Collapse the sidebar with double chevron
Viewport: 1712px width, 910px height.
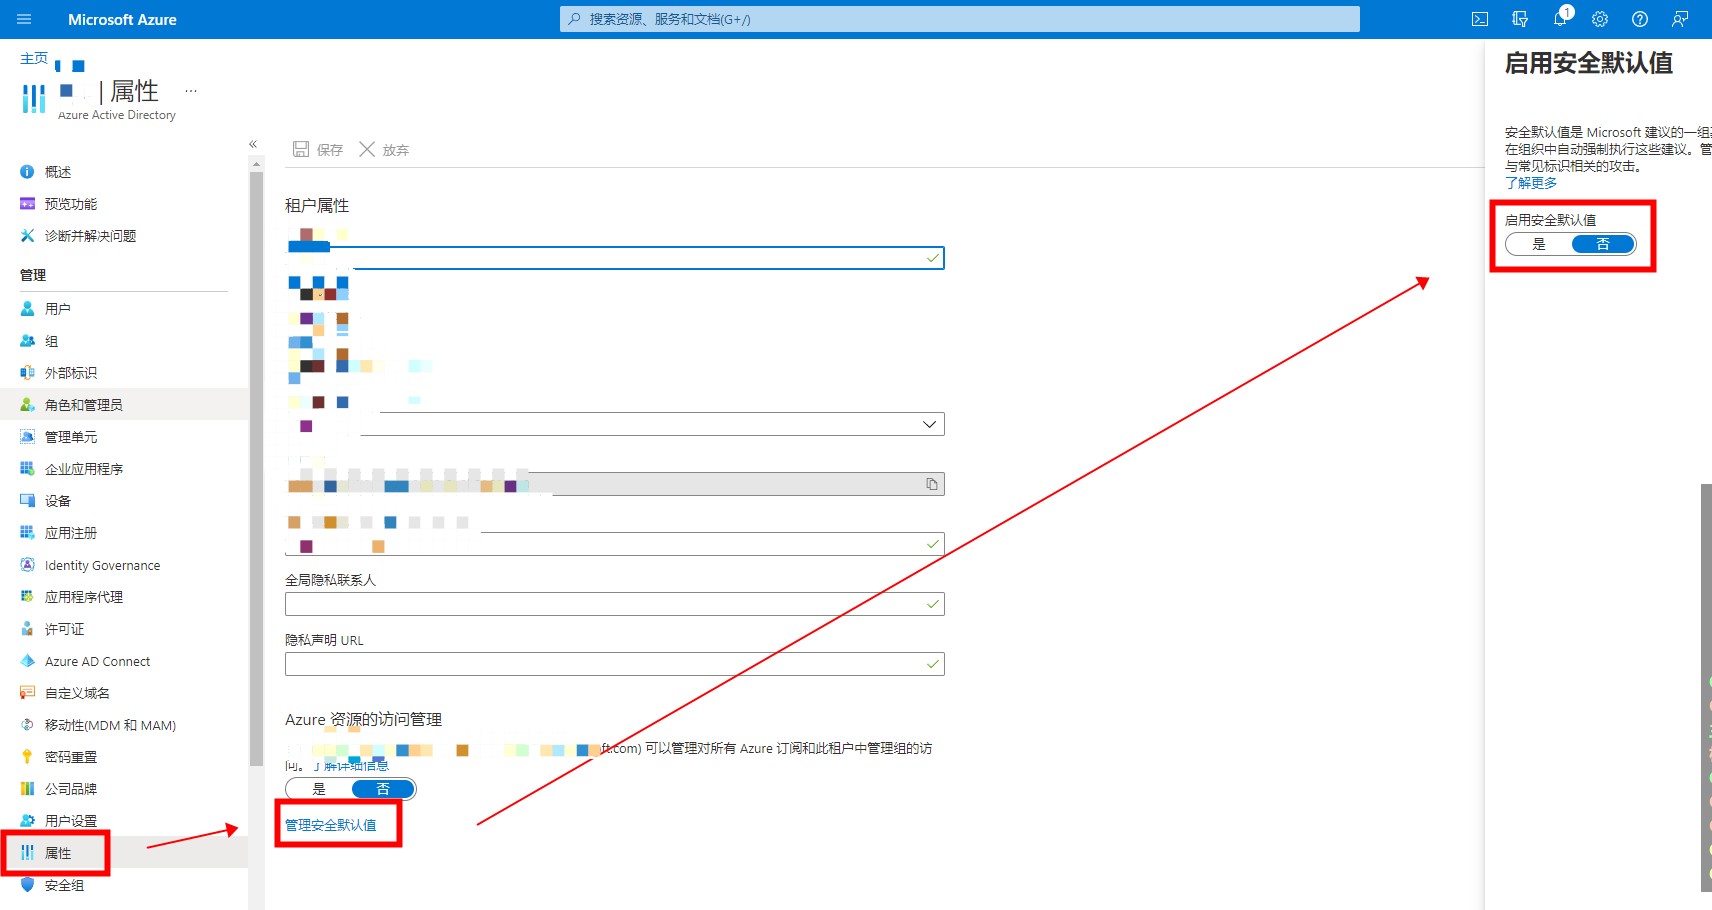[x=253, y=144]
